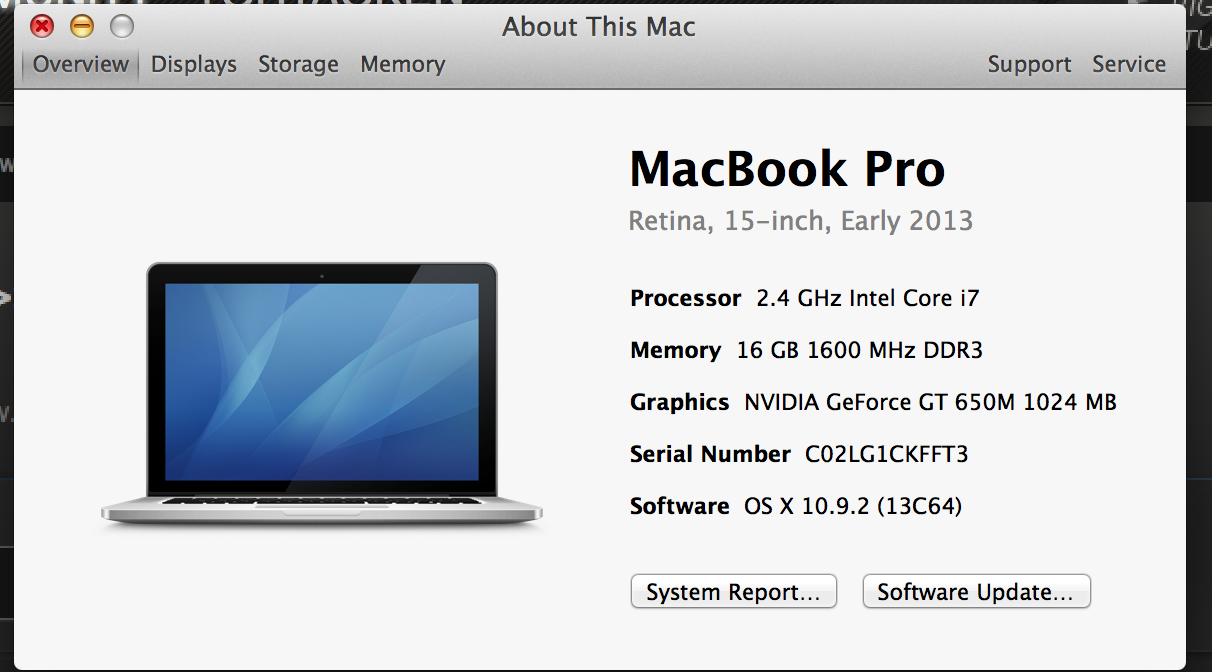Viewport: 1212px width, 672px height.
Task: Click the 16 GB 1600 MHz DDR3 text
Action: coord(859,351)
